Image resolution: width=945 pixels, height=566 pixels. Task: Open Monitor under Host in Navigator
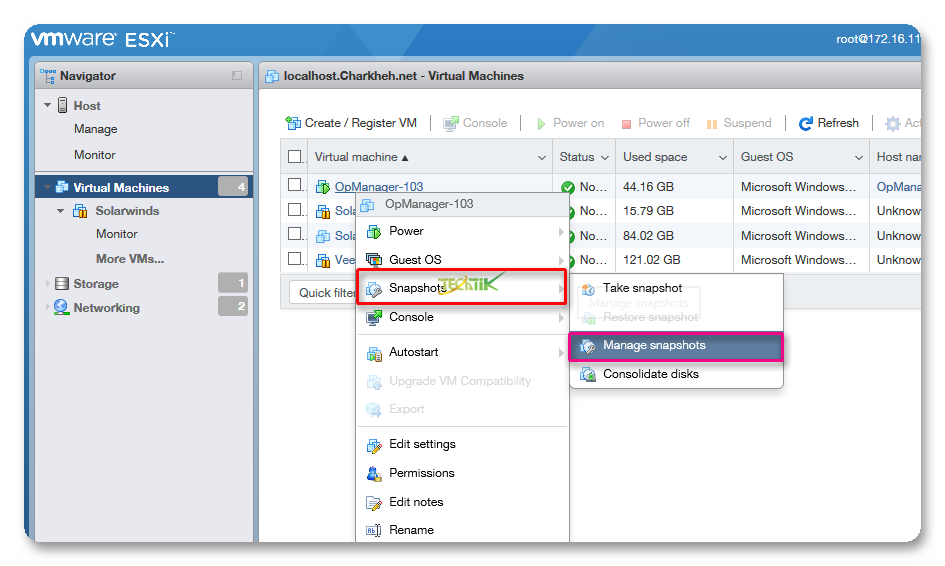[x=95, y=155]
